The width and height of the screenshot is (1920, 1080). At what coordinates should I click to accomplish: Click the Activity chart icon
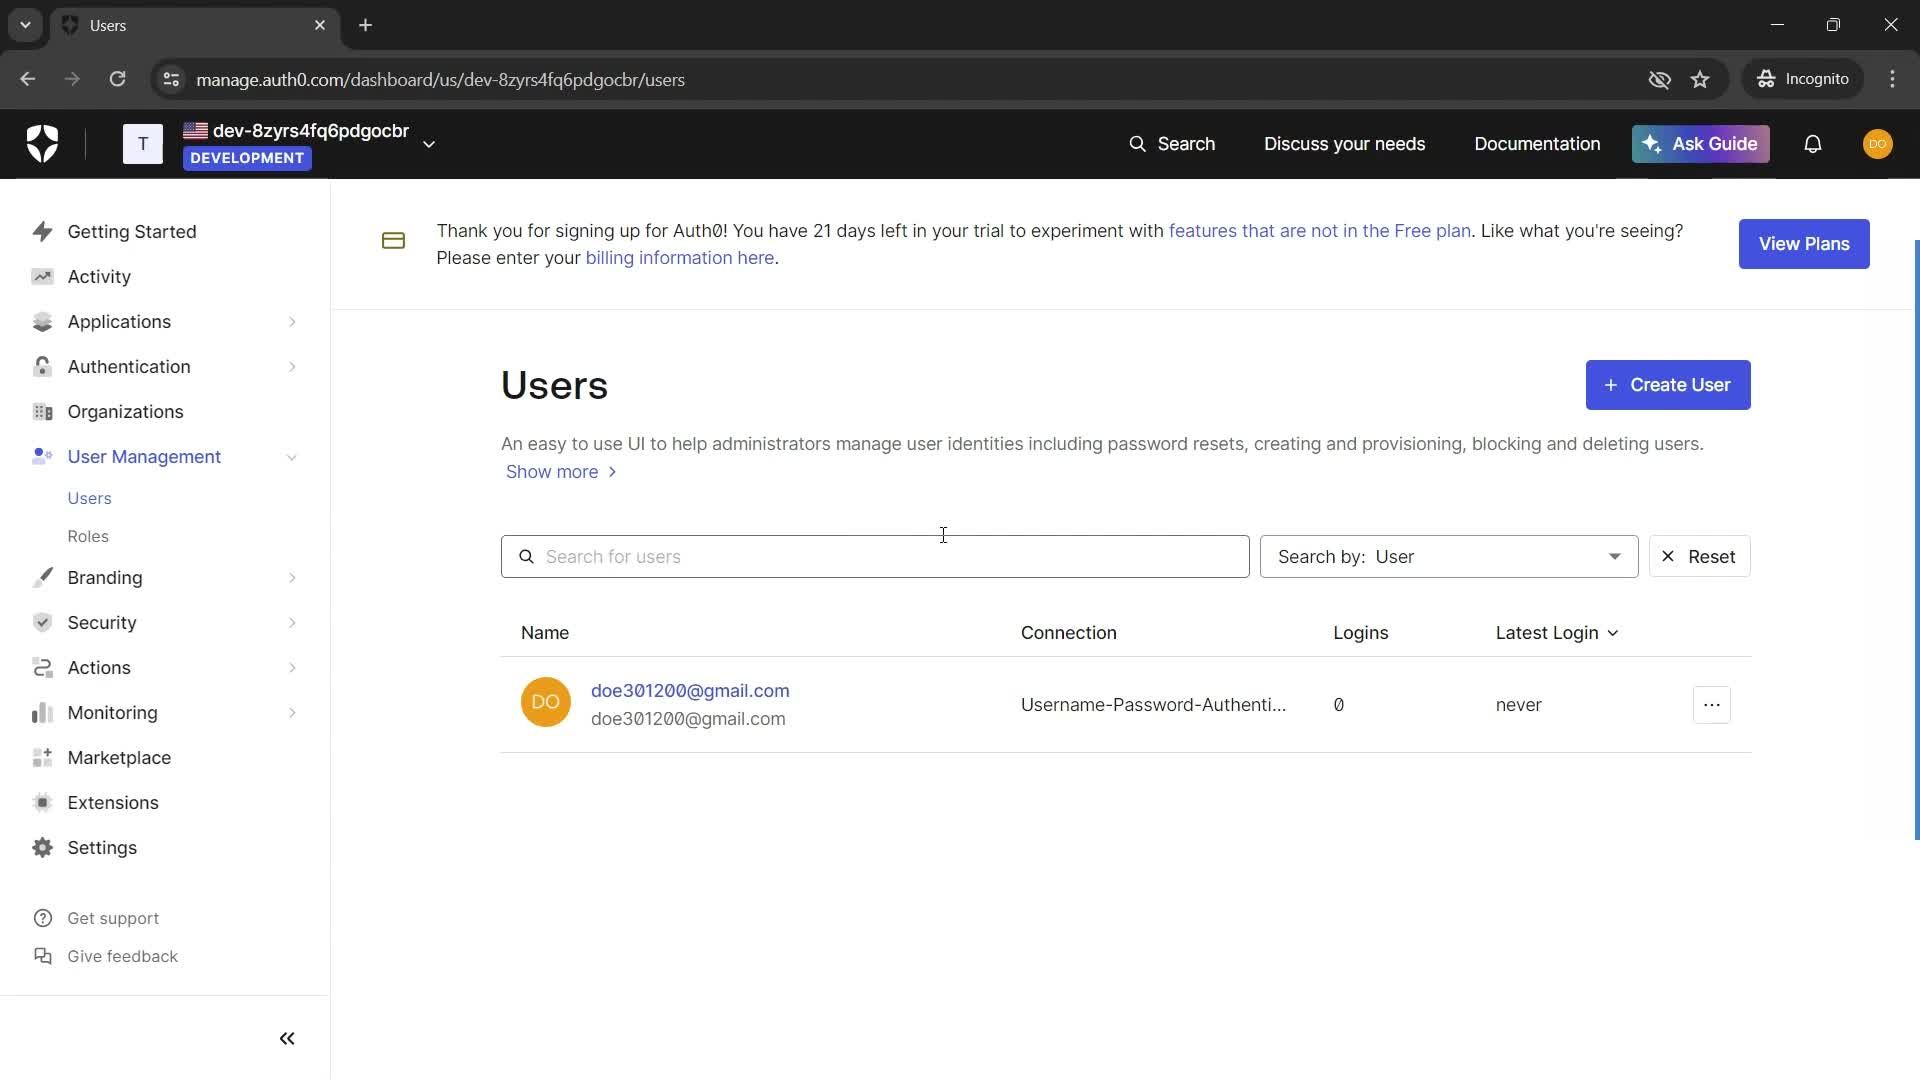(x=42, y=276)
